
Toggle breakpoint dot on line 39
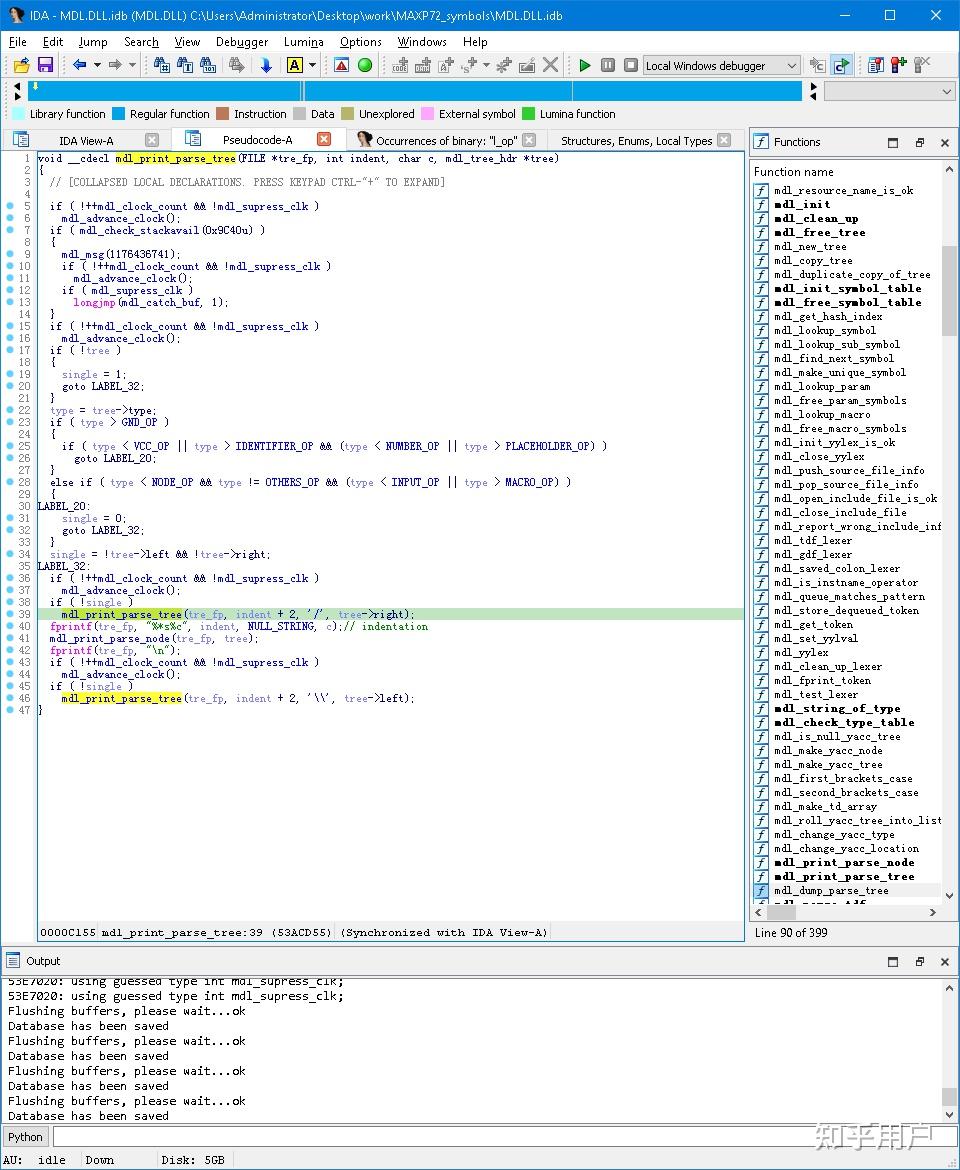click(8, 615)
